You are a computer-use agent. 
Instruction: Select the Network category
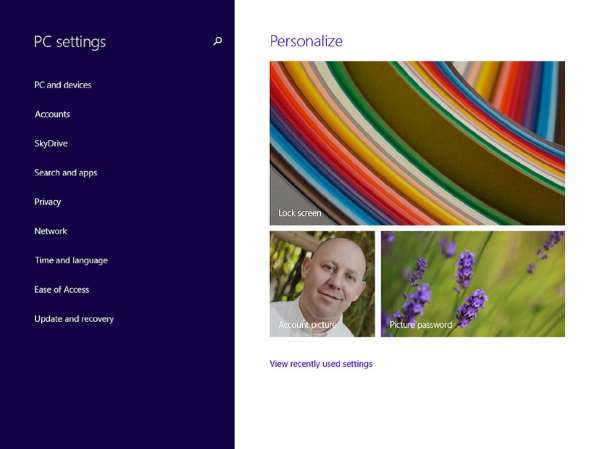pyautogui.click(x=51, y=231)
